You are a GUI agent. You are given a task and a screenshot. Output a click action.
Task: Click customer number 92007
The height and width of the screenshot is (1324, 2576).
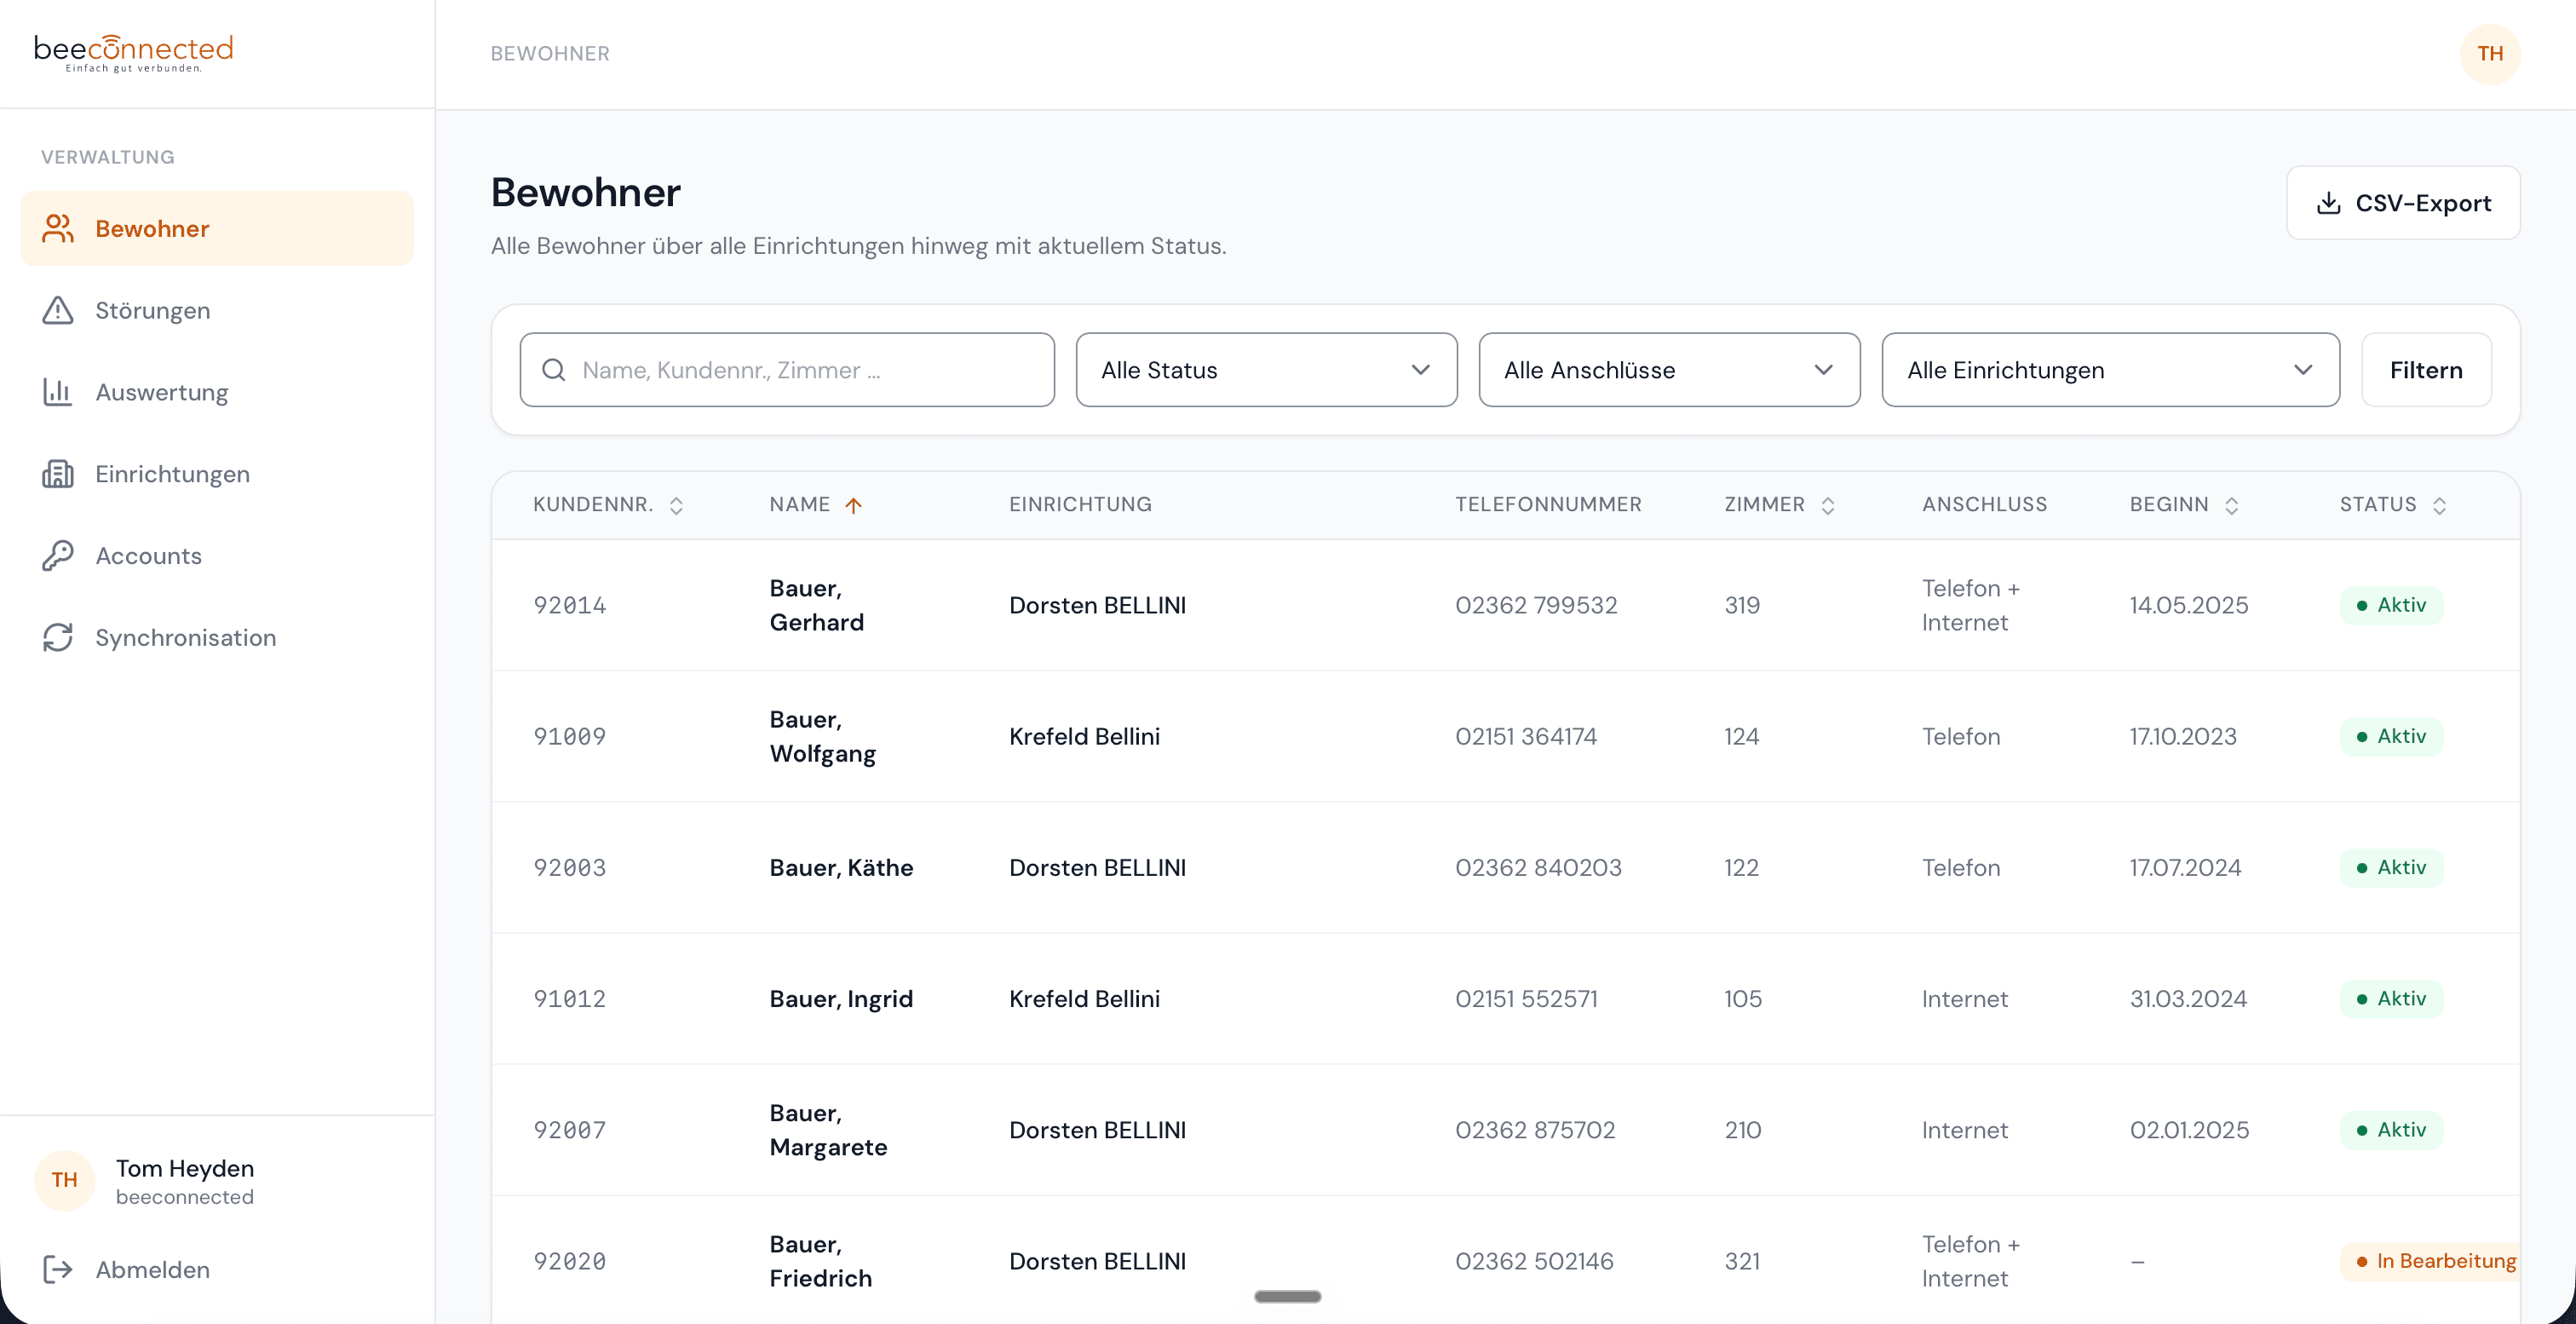tap(570, 1130)
